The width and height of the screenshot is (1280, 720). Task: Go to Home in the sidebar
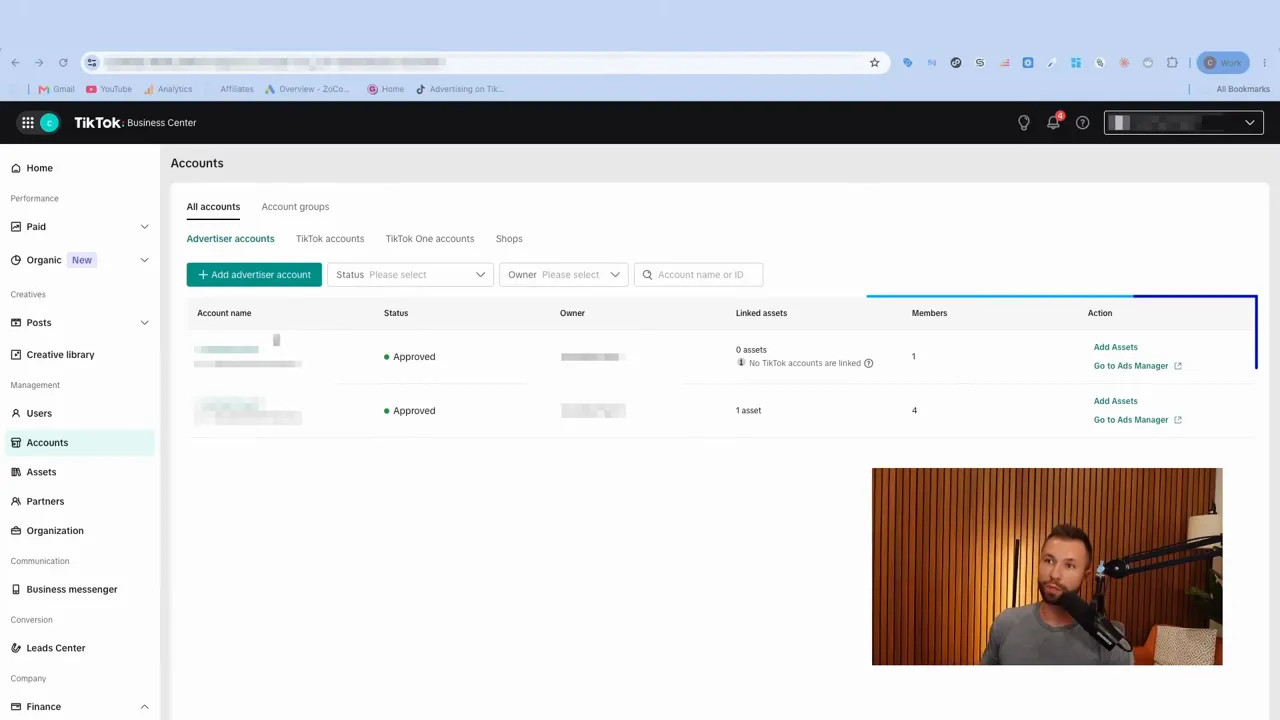pyautogui.click(x=80, y=168)
